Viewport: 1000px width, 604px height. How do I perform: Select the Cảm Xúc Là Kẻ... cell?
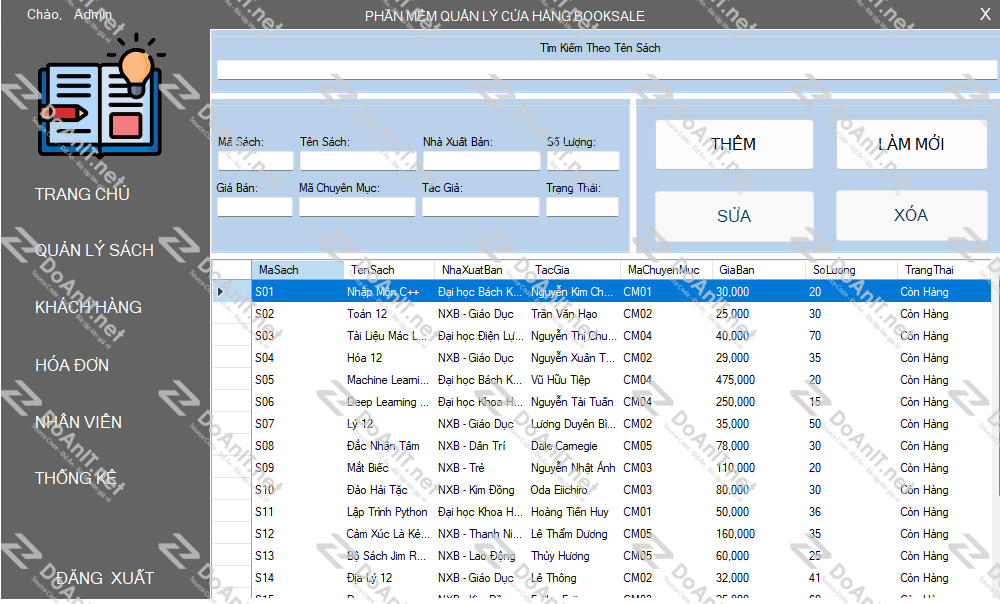tap(388, 534)
